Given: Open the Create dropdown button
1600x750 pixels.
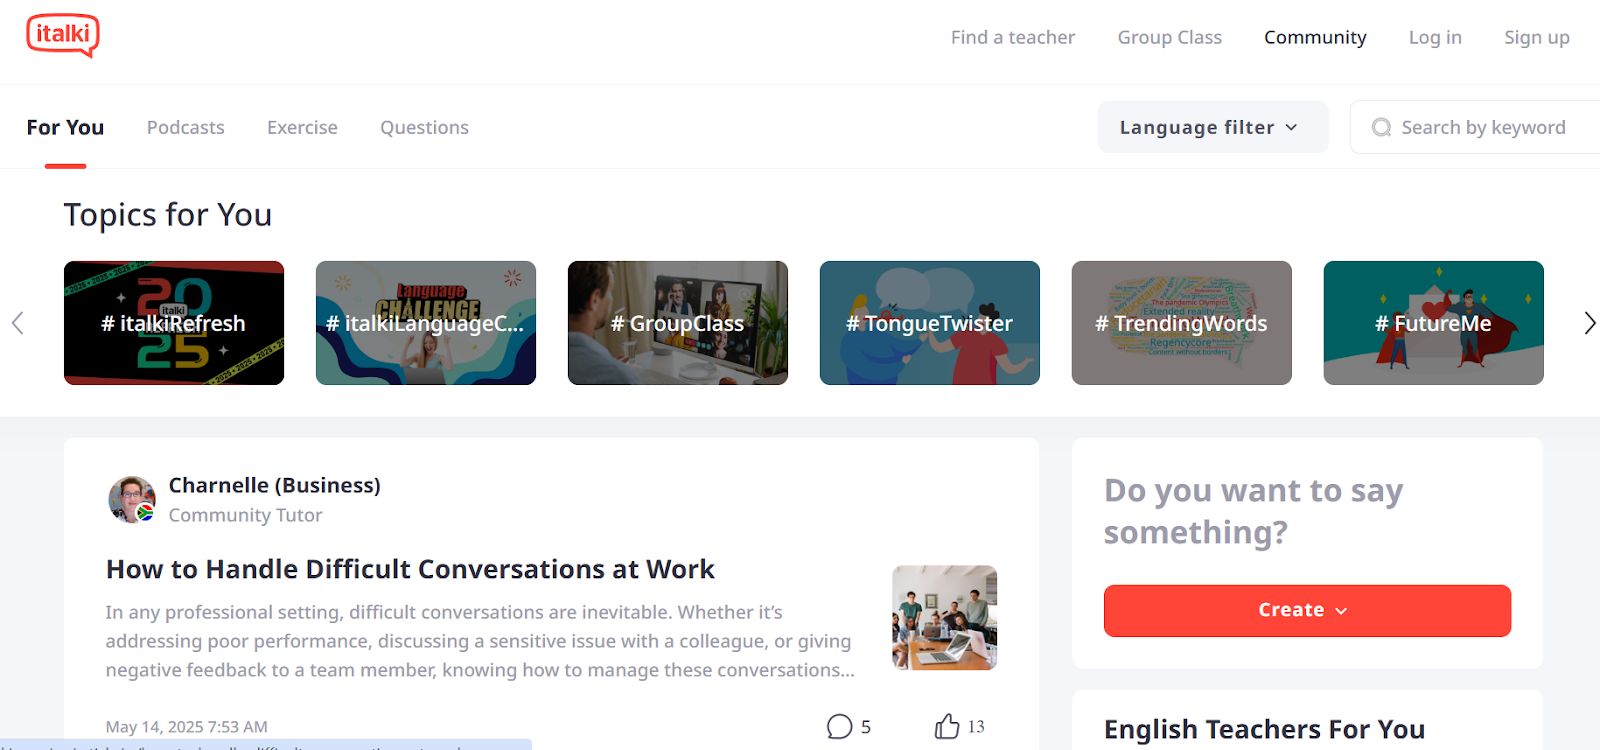Looking at the screenshot, I should tap(1307, 611).
